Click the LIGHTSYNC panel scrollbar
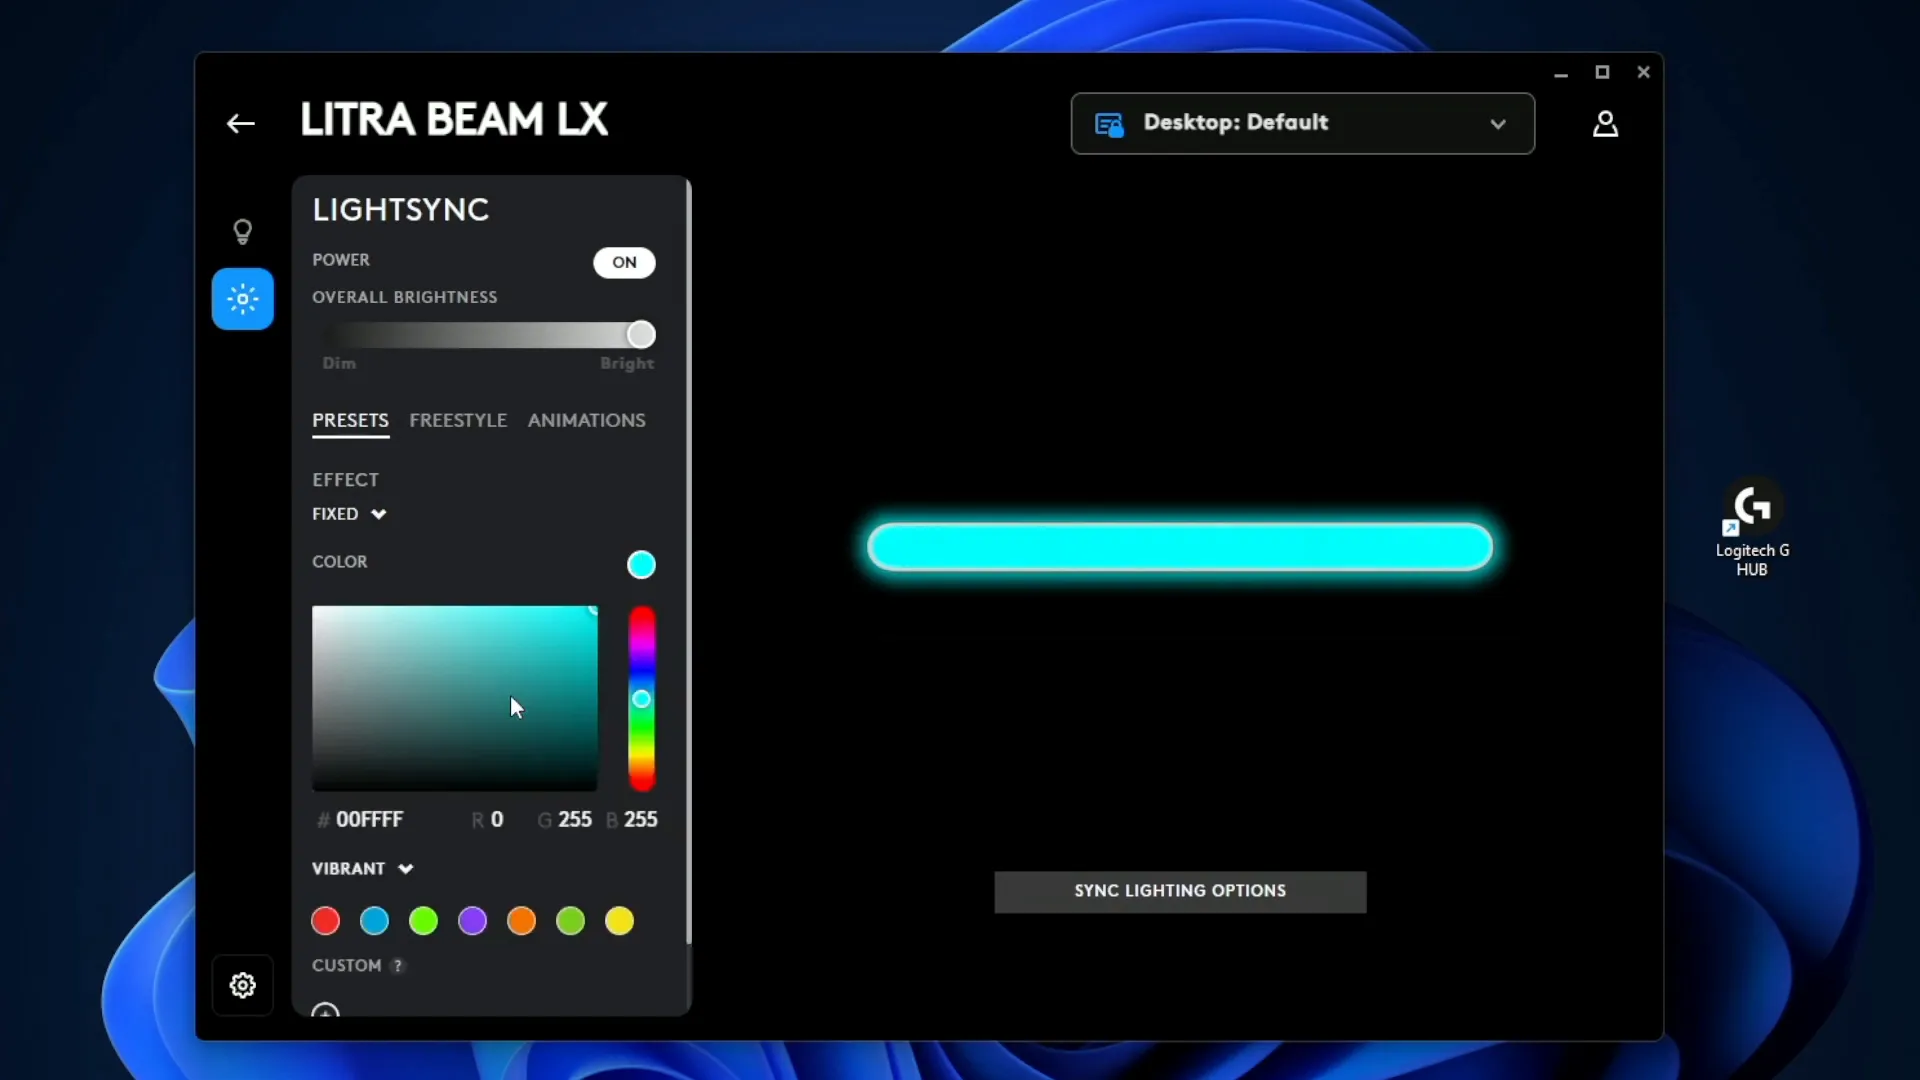Image resolution: width=1920 pixels, height=1080 pixels. 688,562
